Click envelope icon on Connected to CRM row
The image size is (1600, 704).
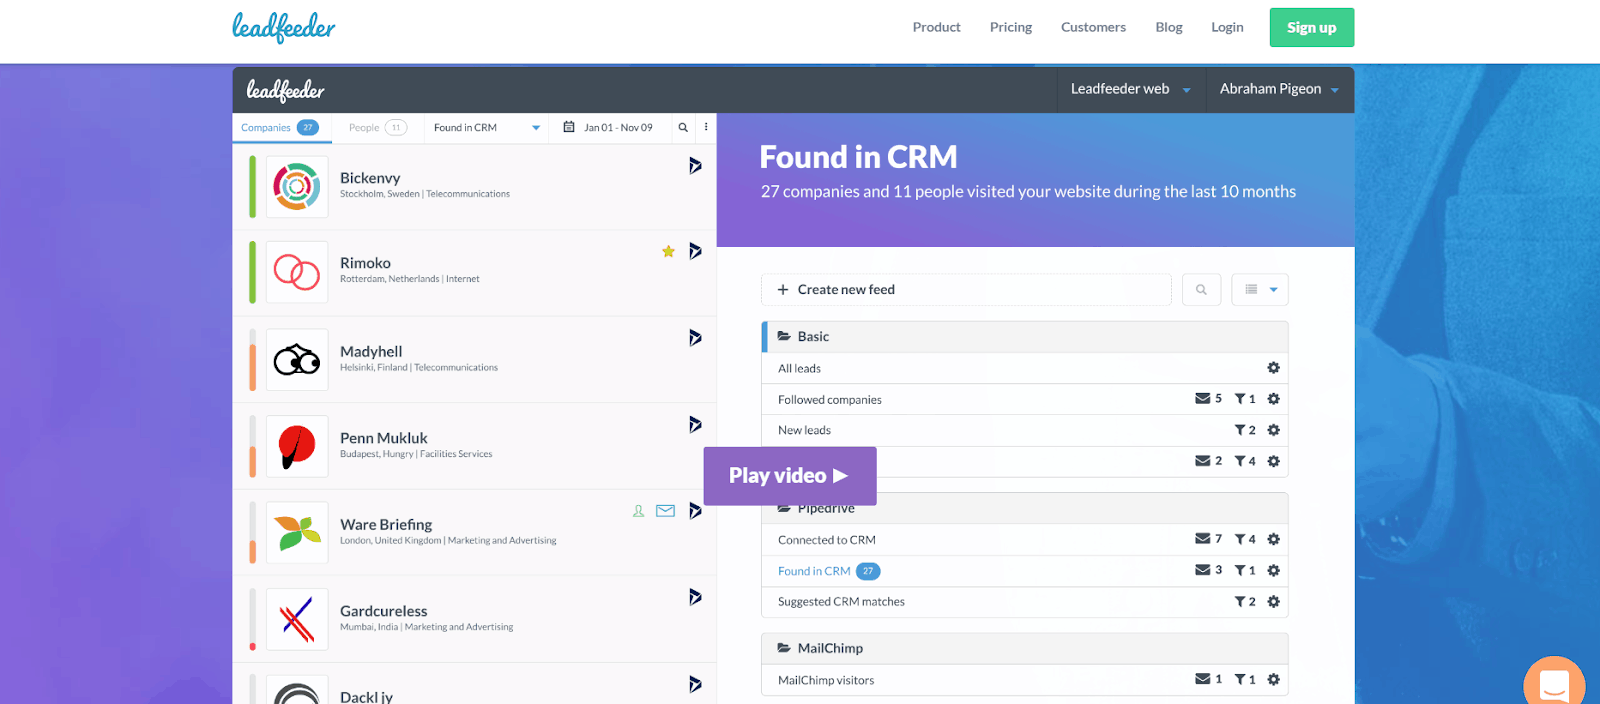[x=1202, y=538]
